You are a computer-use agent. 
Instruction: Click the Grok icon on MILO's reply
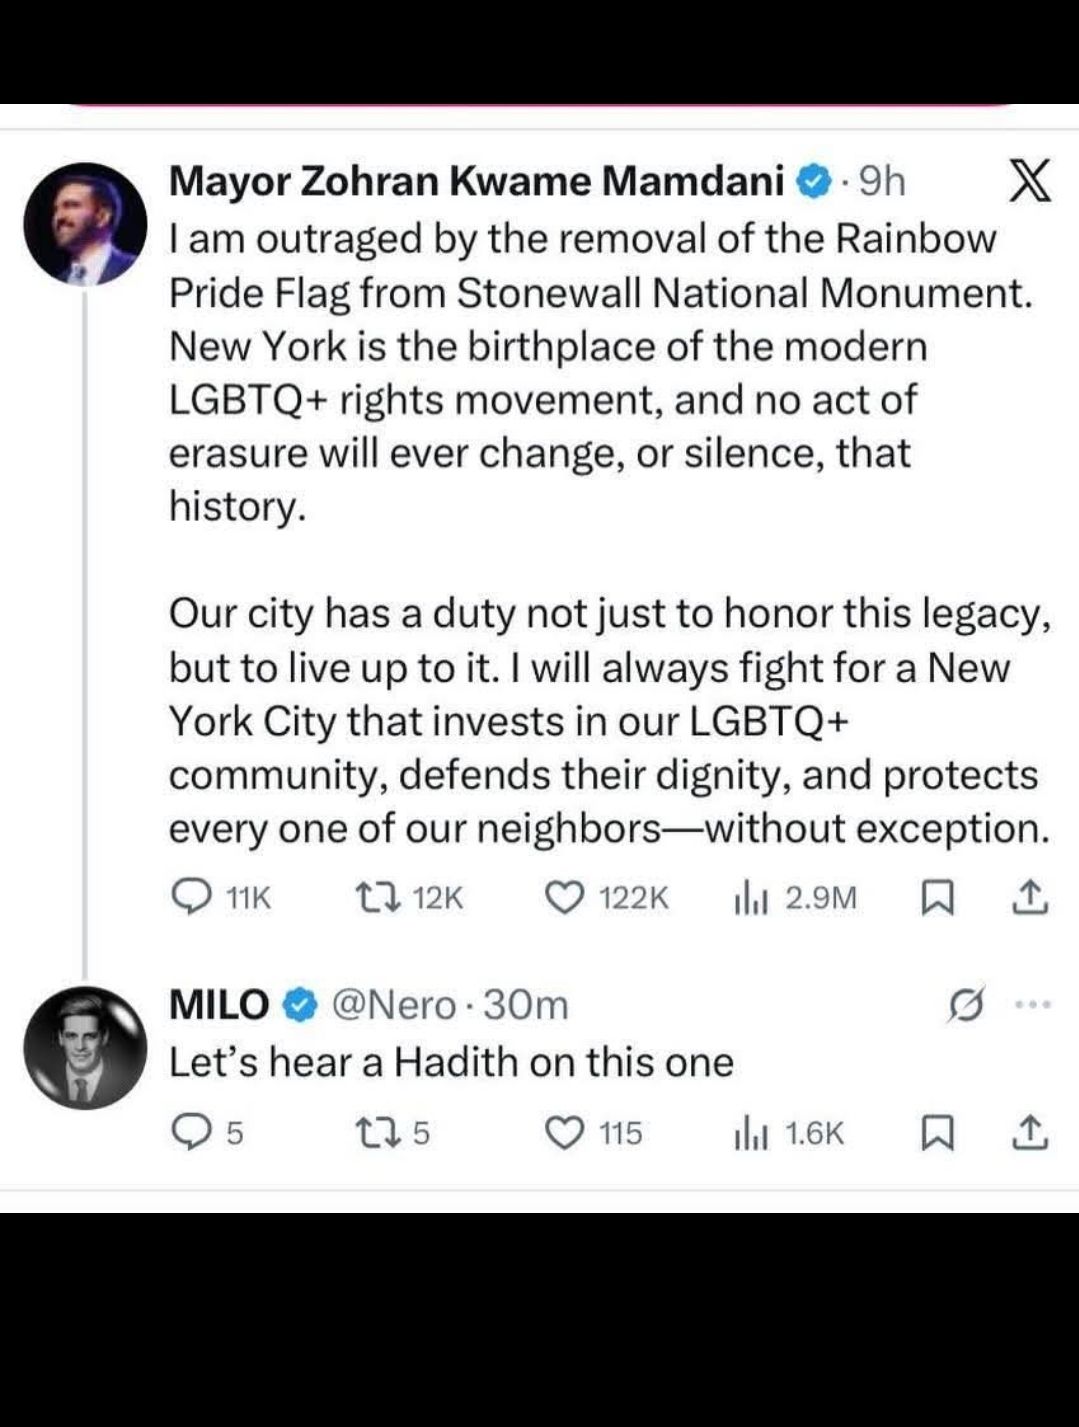coord(967,1005)
